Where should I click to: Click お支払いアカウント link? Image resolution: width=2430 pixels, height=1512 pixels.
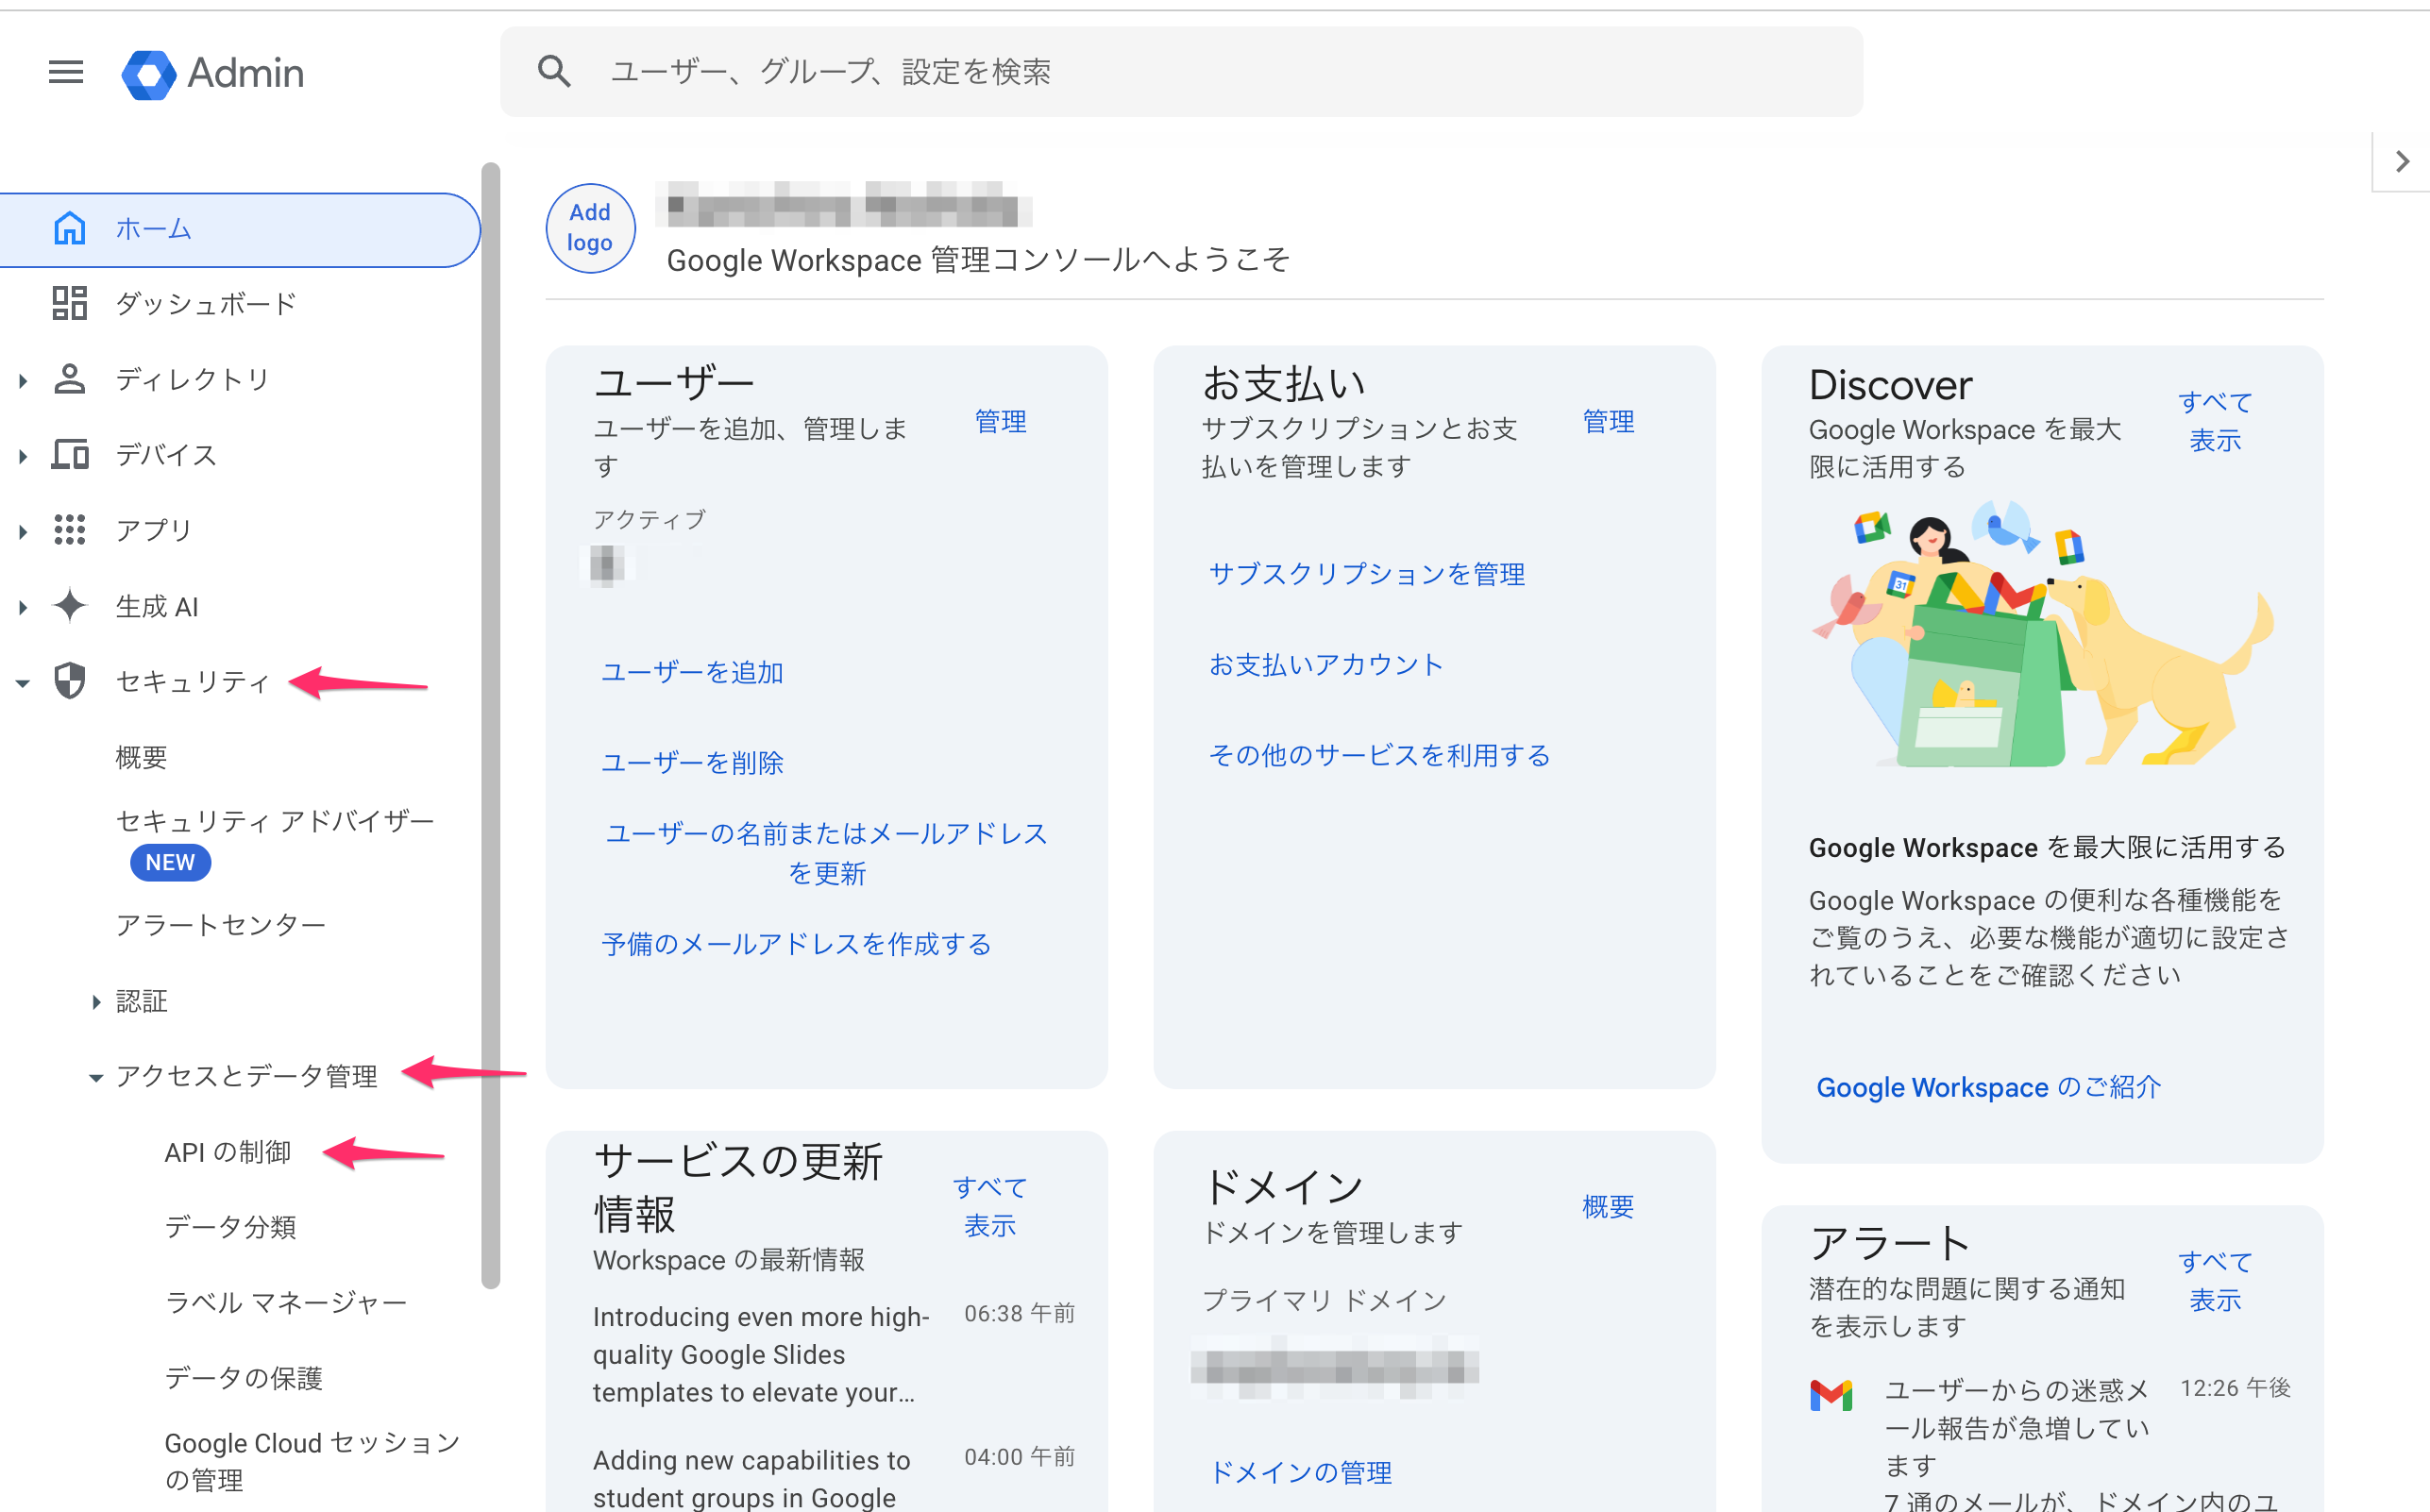(1326, 665)
